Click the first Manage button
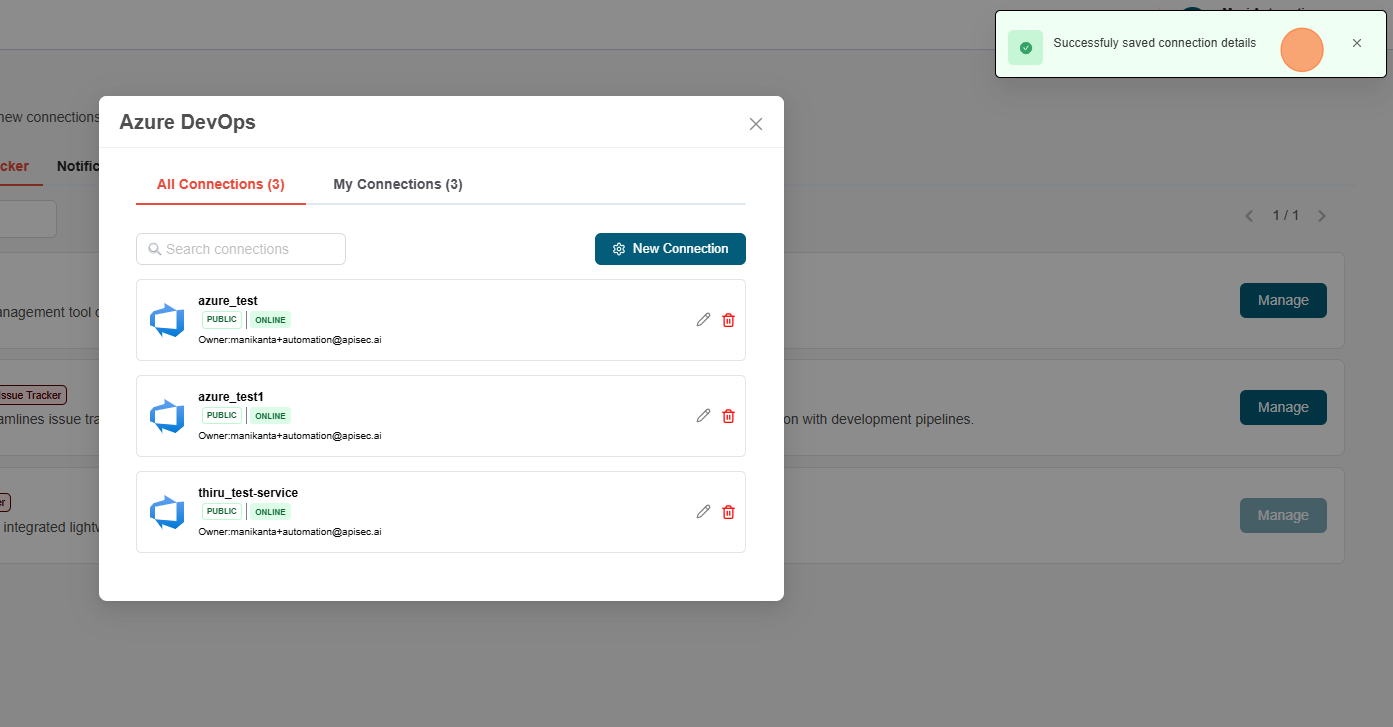Image resolution: width=1393 pixels, height=727 pixels. click(x=1283, y=301)
